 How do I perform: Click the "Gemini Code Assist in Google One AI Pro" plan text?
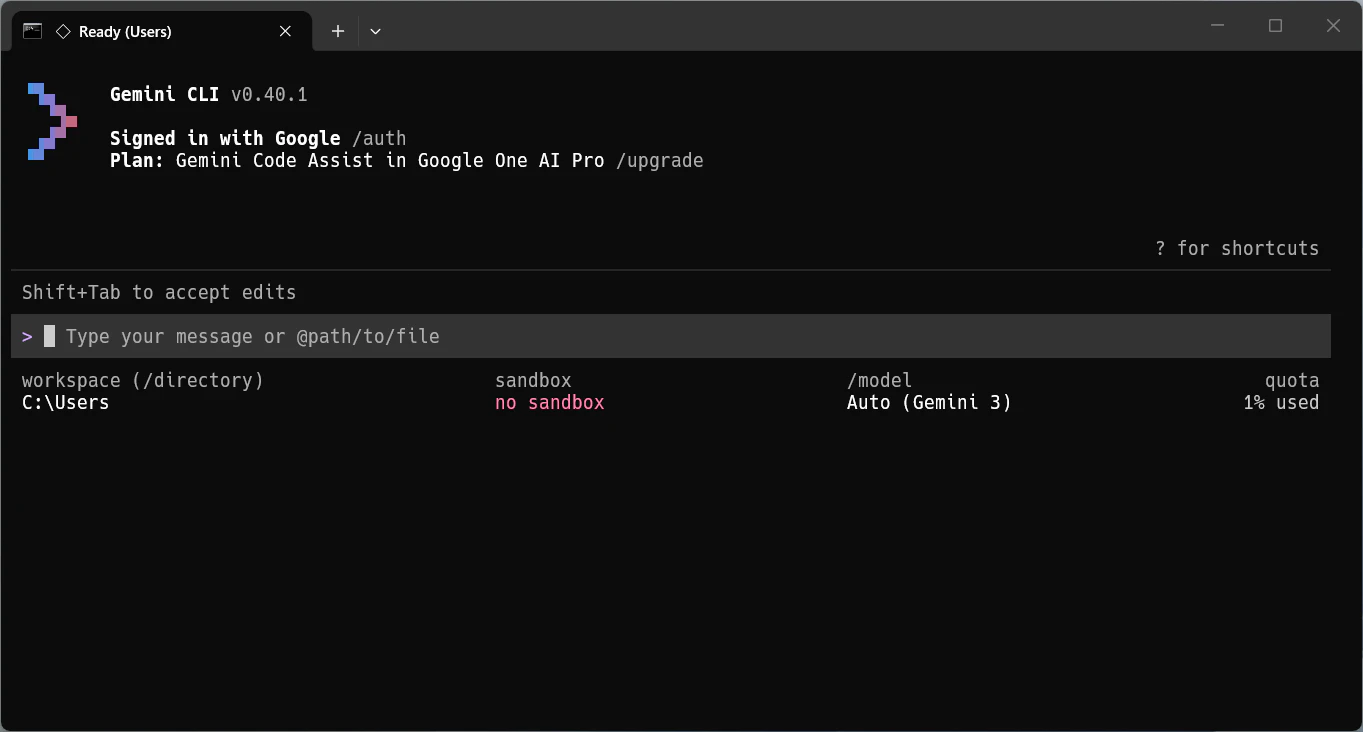click(x=390, y=160)
